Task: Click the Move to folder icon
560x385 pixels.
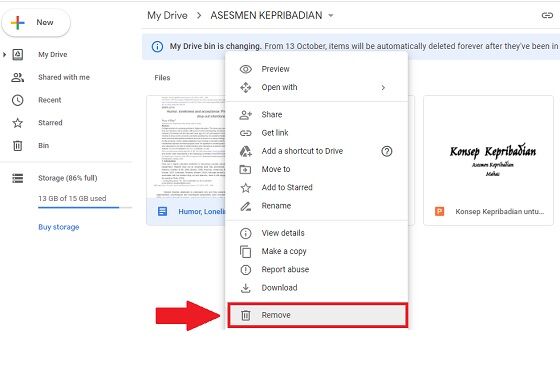Action: 245,169
